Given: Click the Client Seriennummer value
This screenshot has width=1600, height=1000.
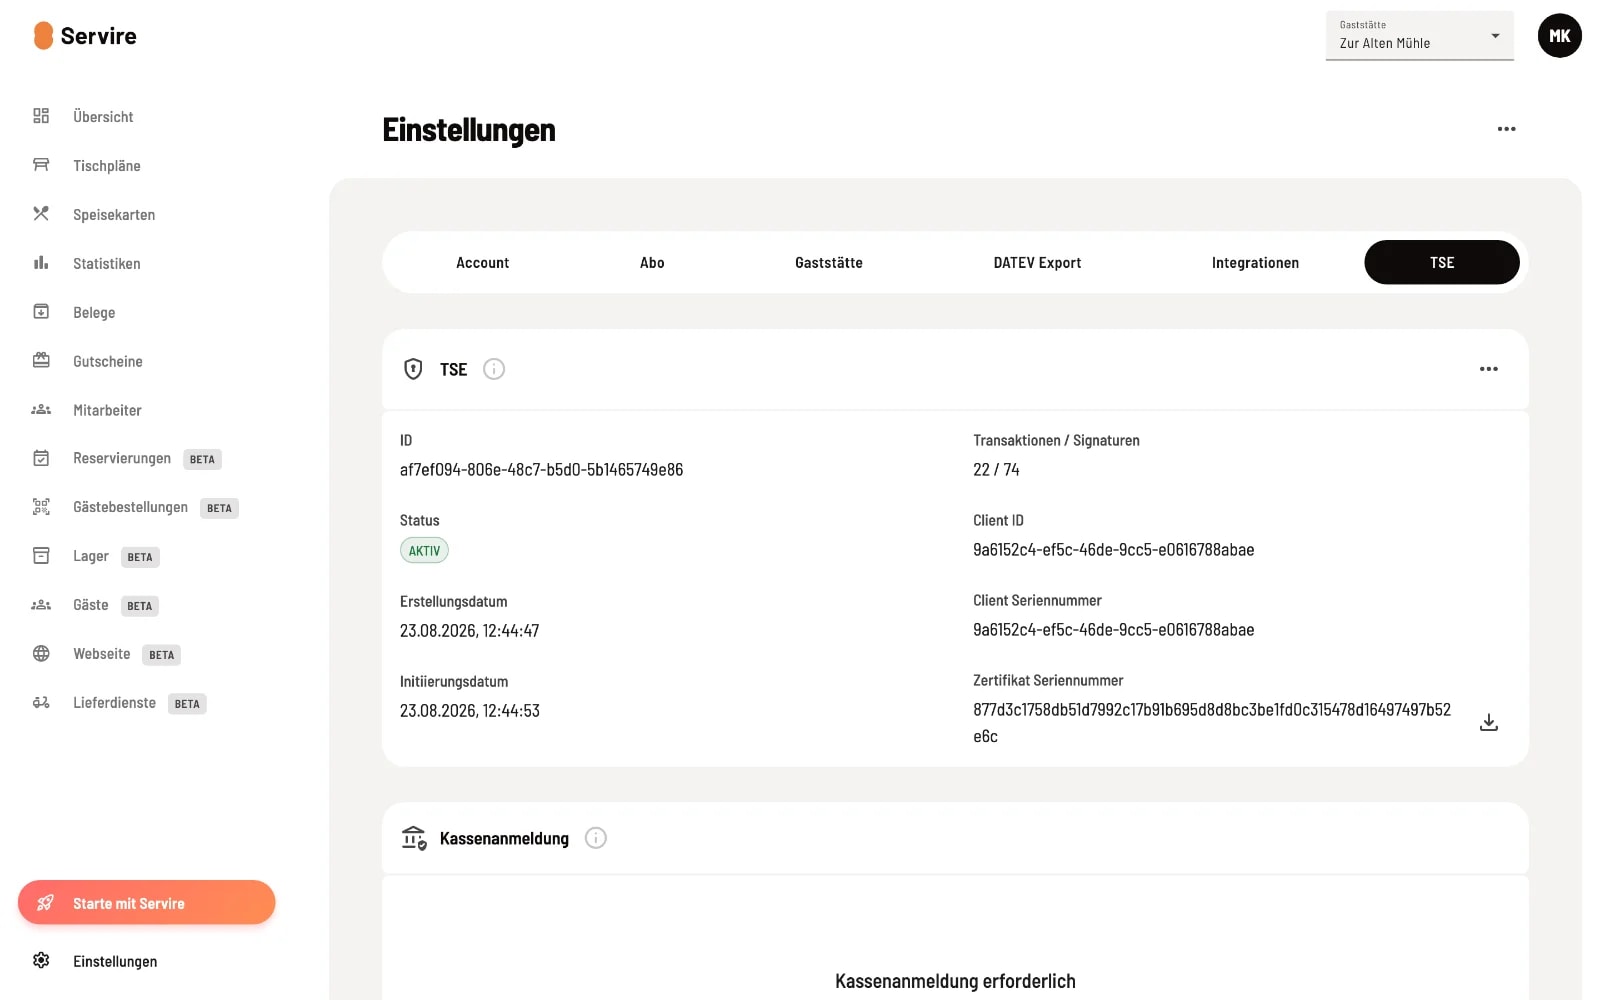Looking at the screenshot, I should [1113, 629].
